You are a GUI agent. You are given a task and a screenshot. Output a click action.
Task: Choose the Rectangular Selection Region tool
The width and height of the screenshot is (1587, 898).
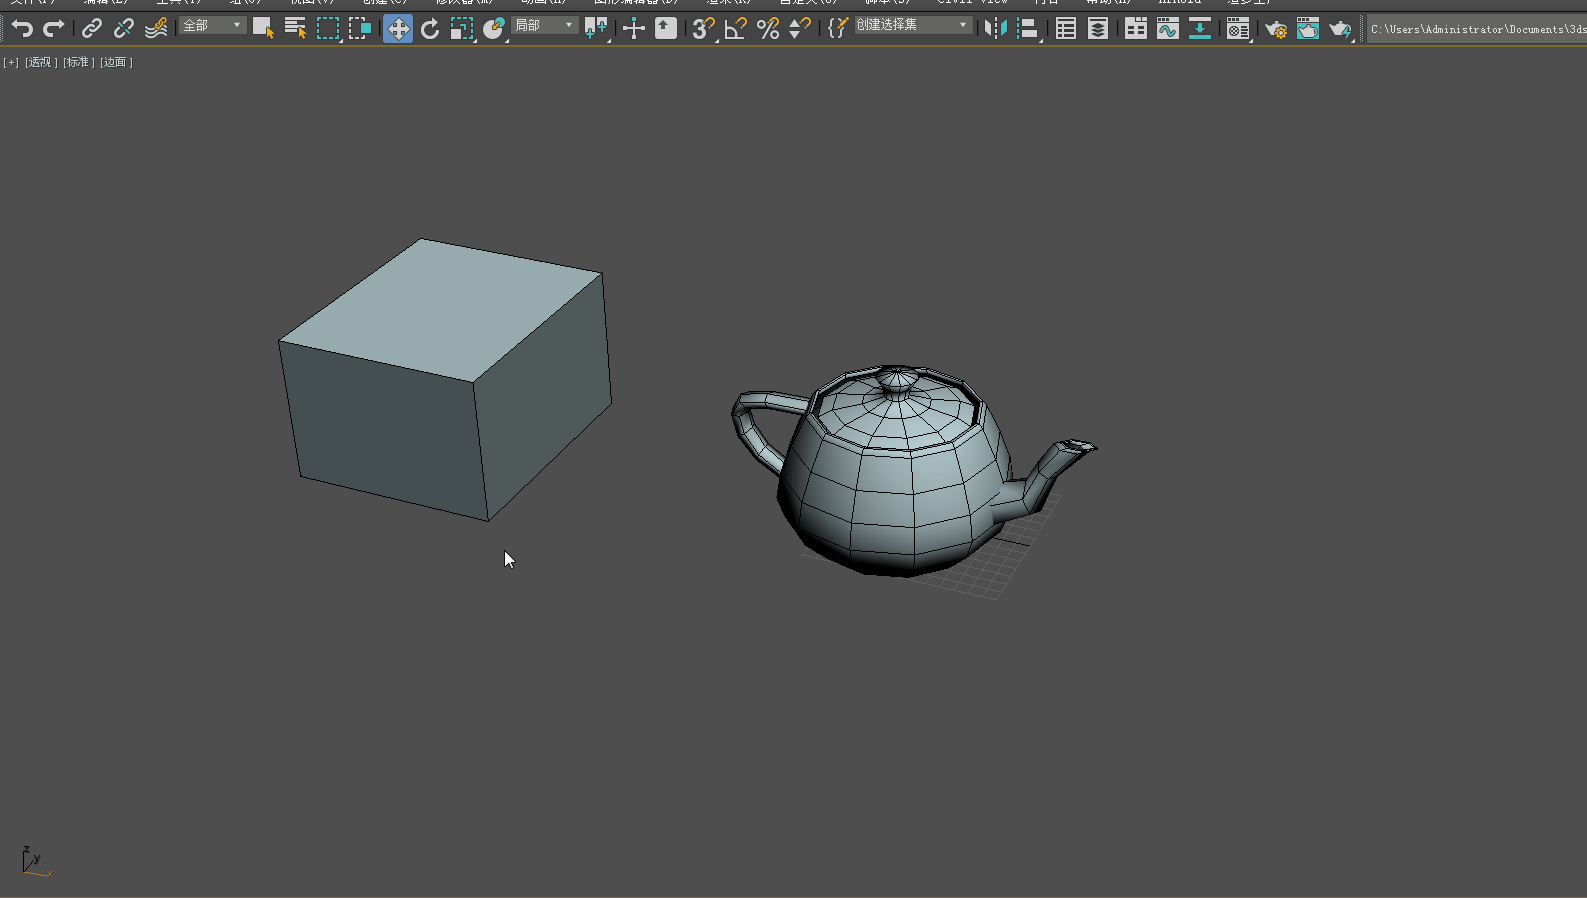(328, 29)
